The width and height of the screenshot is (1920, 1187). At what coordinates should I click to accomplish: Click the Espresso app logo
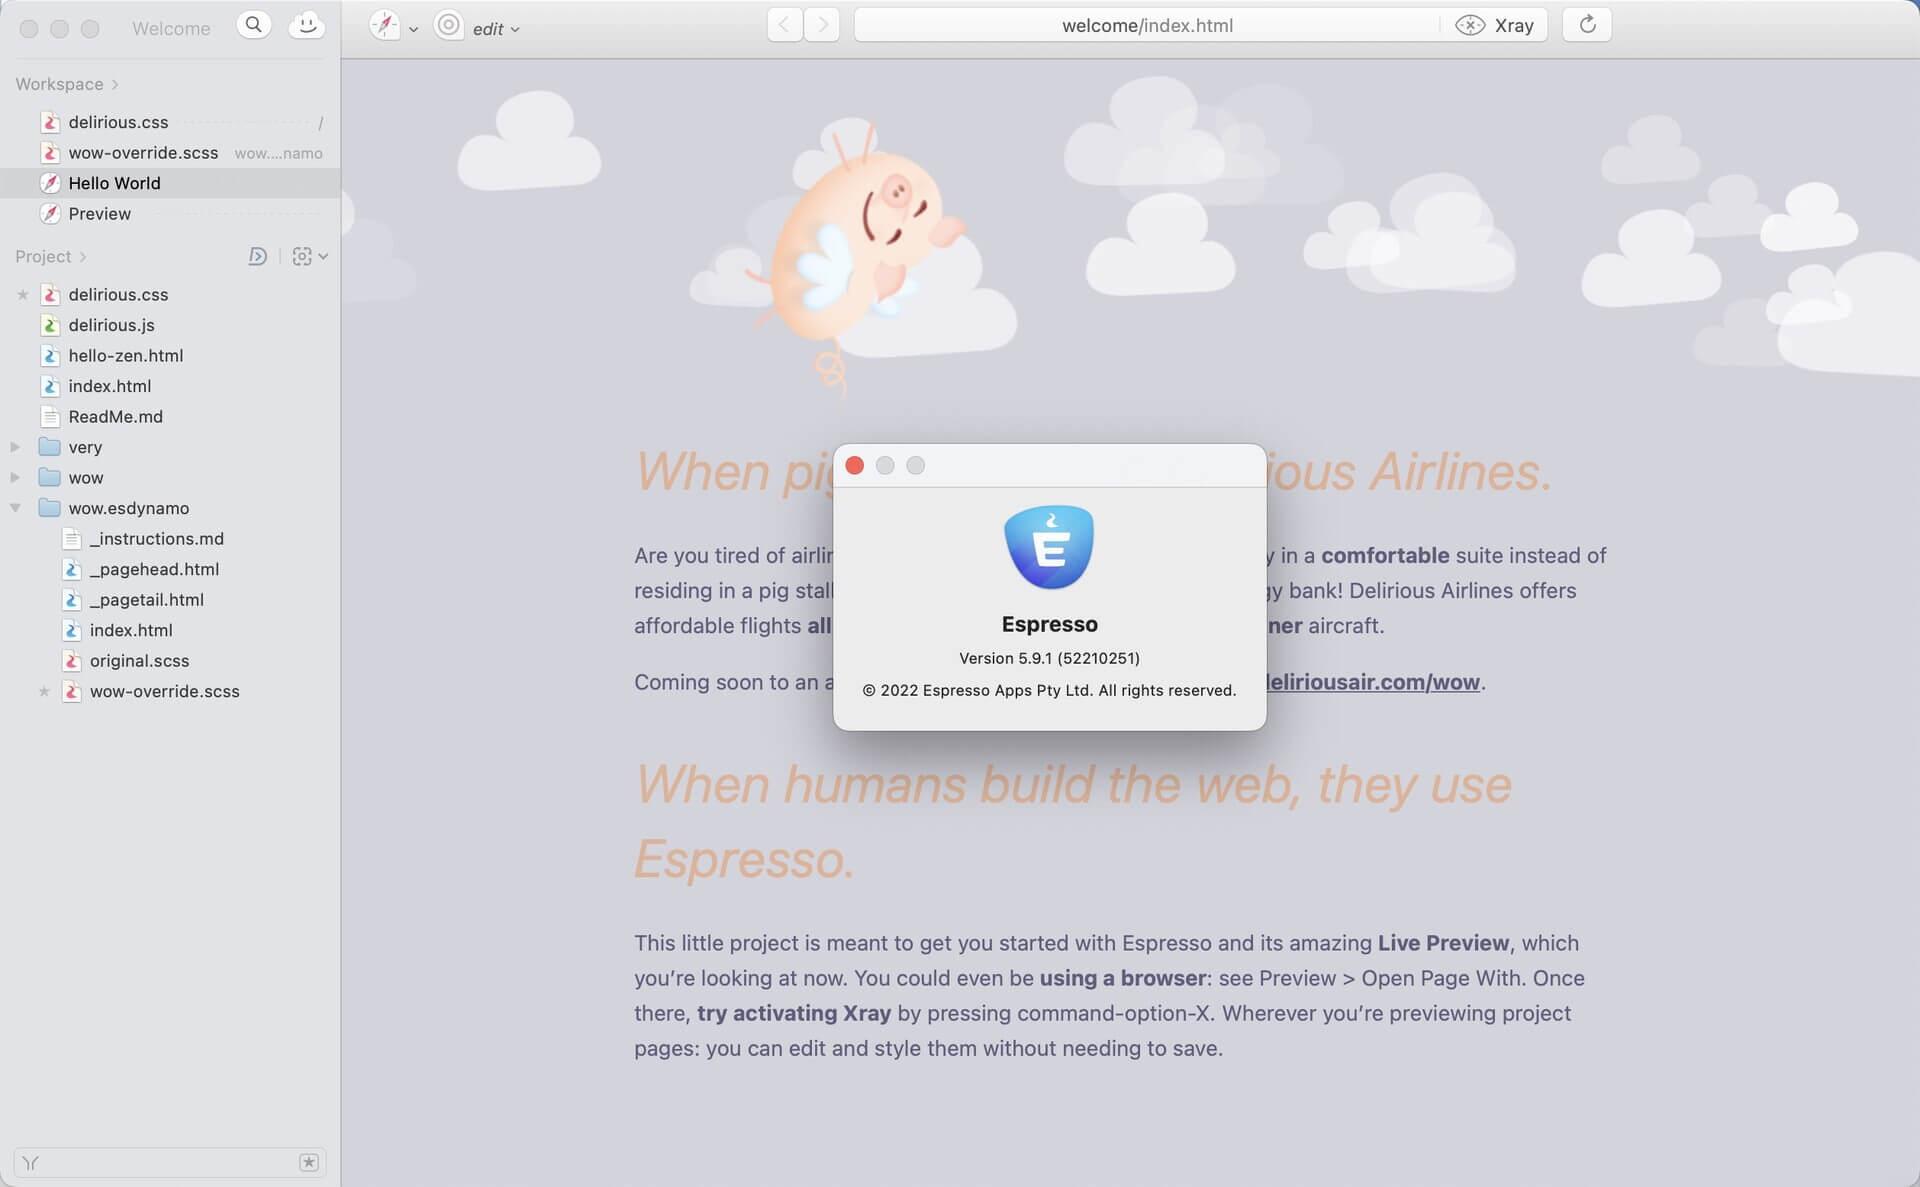pos(1049,547)
